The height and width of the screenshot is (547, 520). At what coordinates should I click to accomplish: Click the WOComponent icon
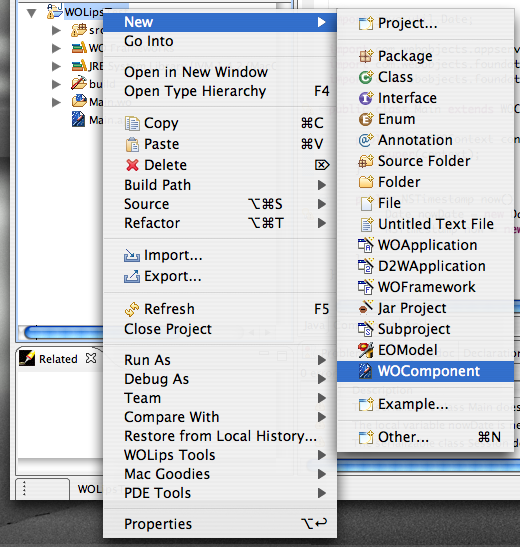pyautogui.click(x=365, y=371)
